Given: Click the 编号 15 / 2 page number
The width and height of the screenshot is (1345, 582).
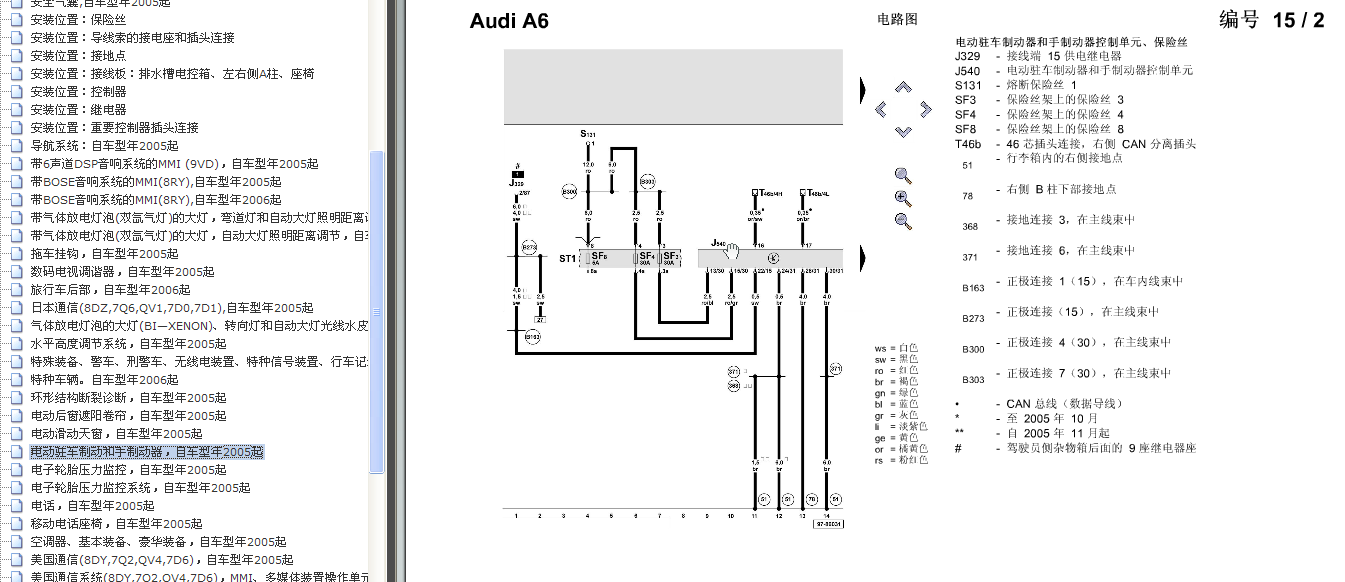Looking at the screenshot, I should coord(1272,19).
